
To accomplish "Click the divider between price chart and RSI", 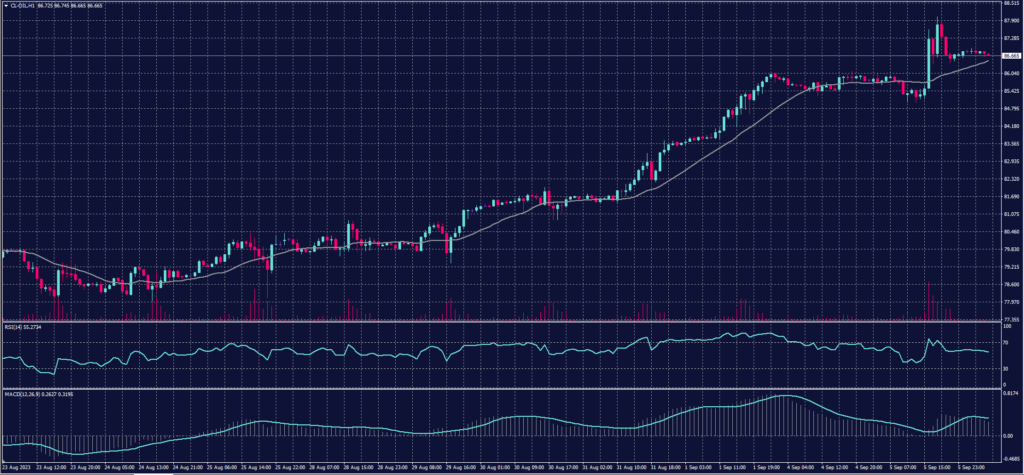I will (x=500, y=322).
